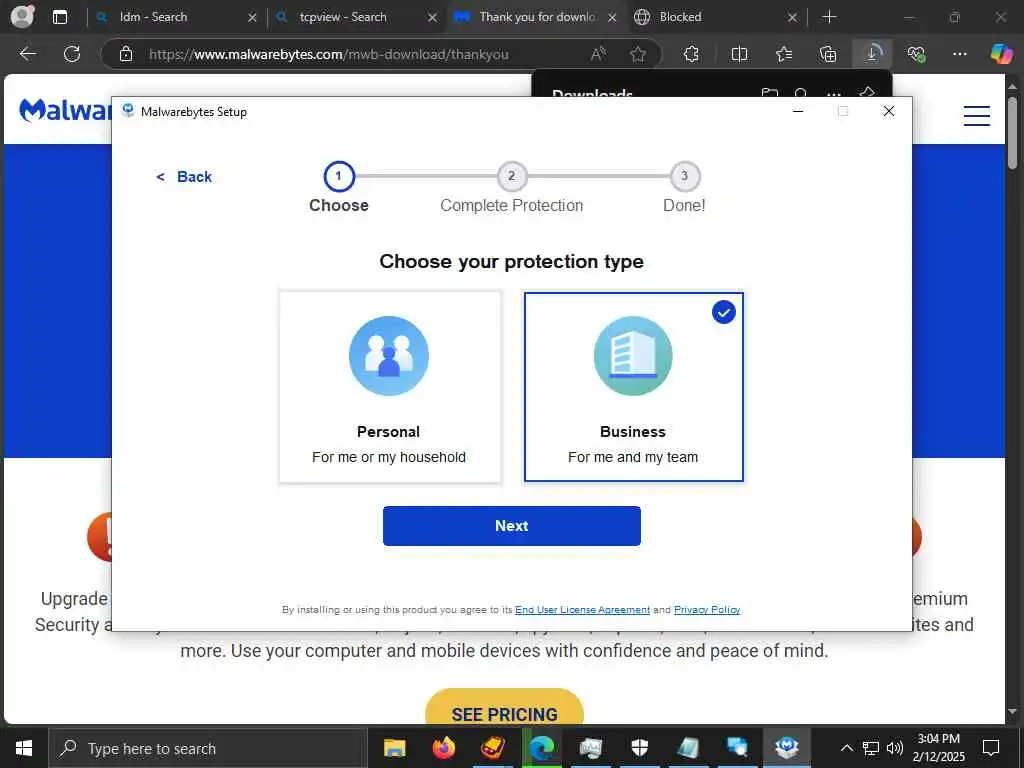Viewport: 1024px width, 768px height.
Task: Open Edge Settings and more menu
Action: 959,54
